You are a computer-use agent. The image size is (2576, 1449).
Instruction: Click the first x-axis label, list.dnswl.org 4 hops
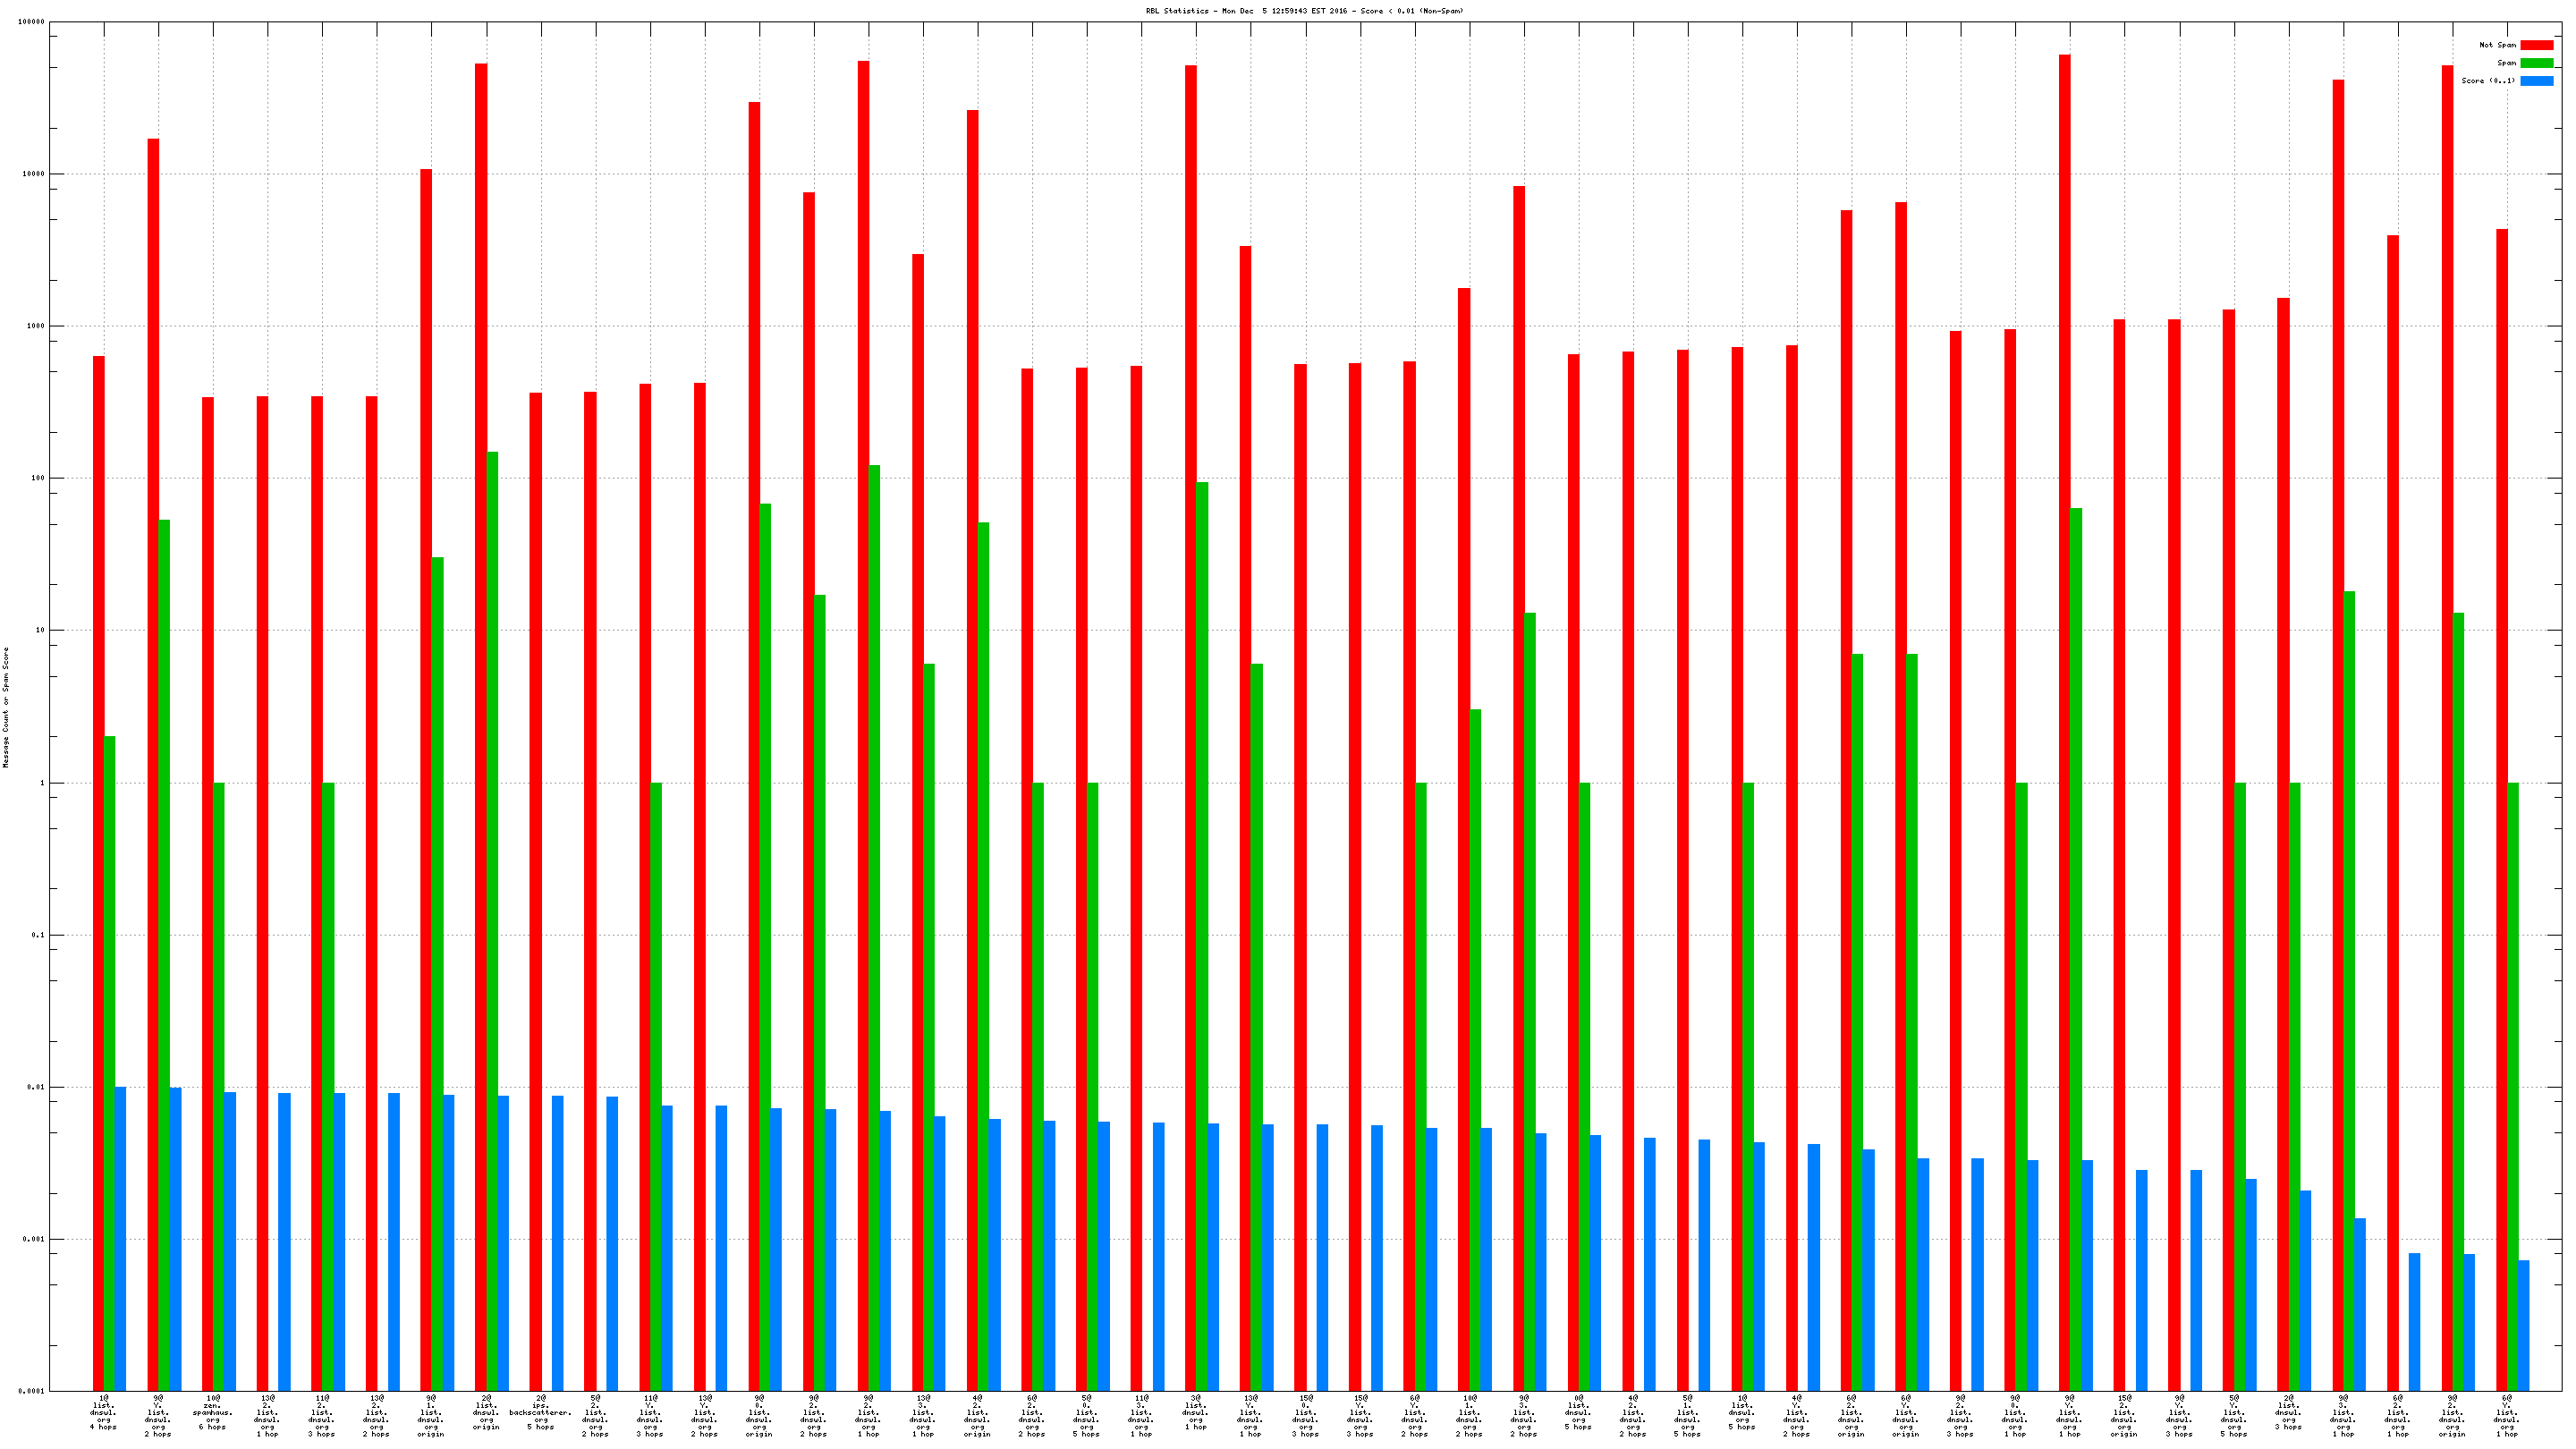[103, 1415]
